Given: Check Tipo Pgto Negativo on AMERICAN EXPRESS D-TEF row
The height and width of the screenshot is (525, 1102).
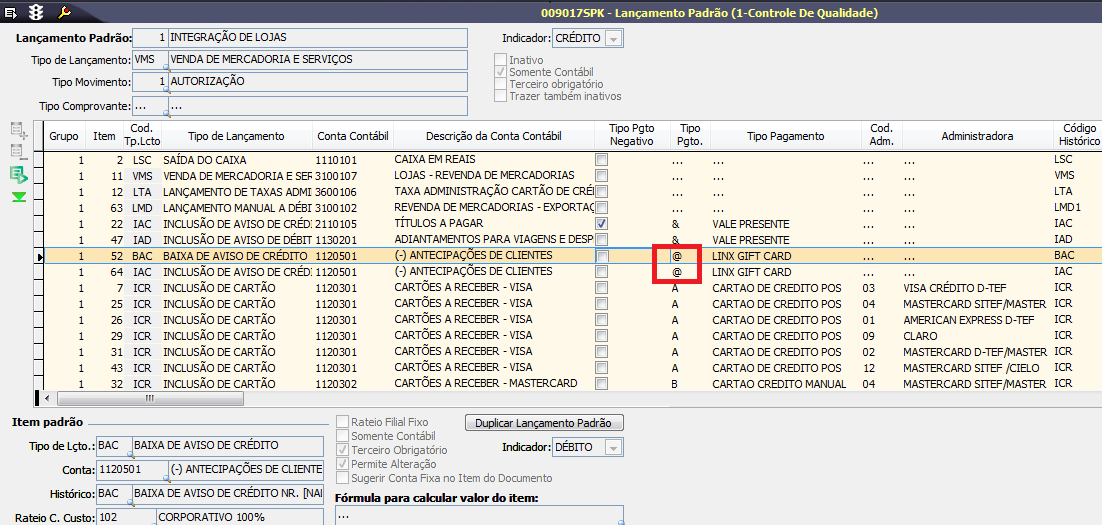Looking at the screenshot, I should coord(602,320).
